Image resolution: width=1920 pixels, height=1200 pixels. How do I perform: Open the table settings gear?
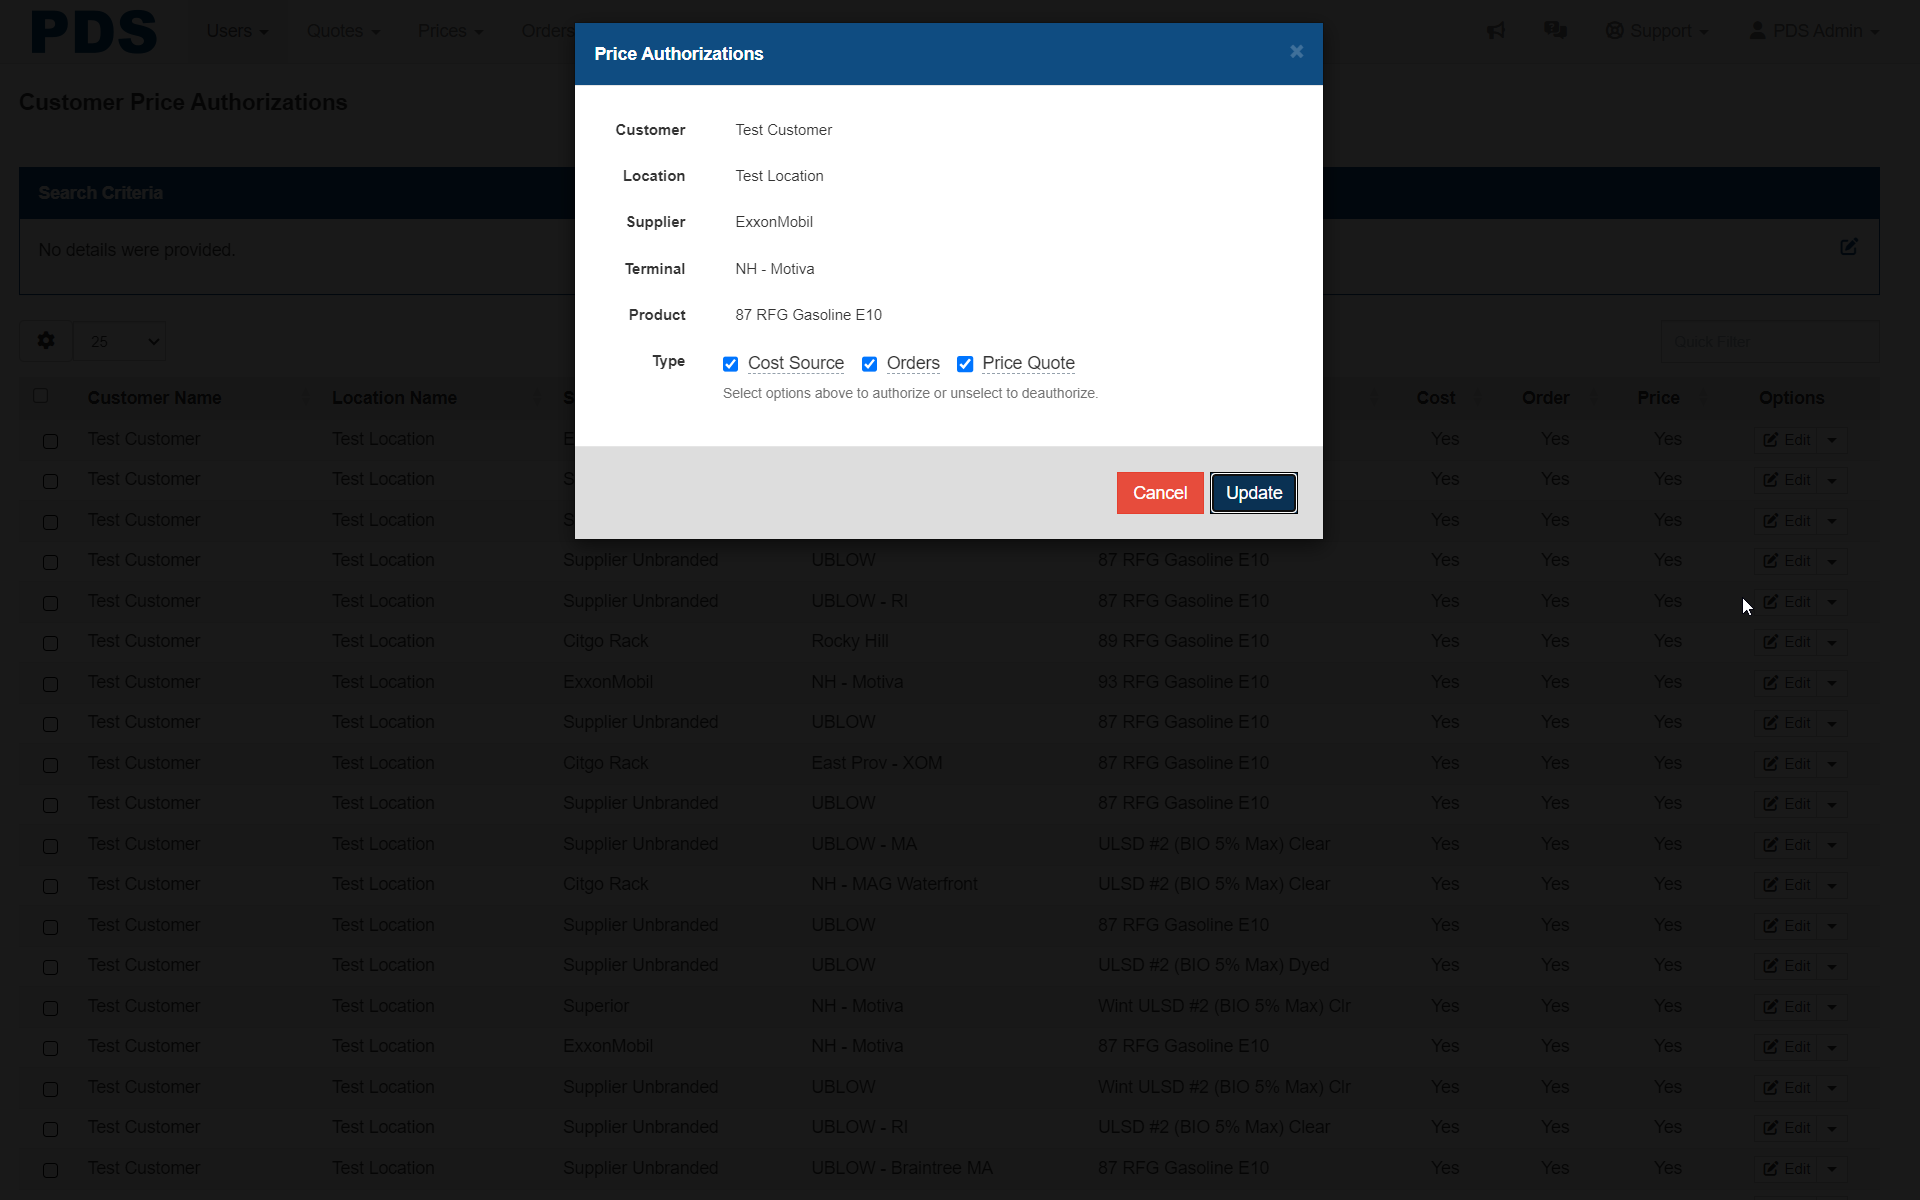(x=46, y=341)
